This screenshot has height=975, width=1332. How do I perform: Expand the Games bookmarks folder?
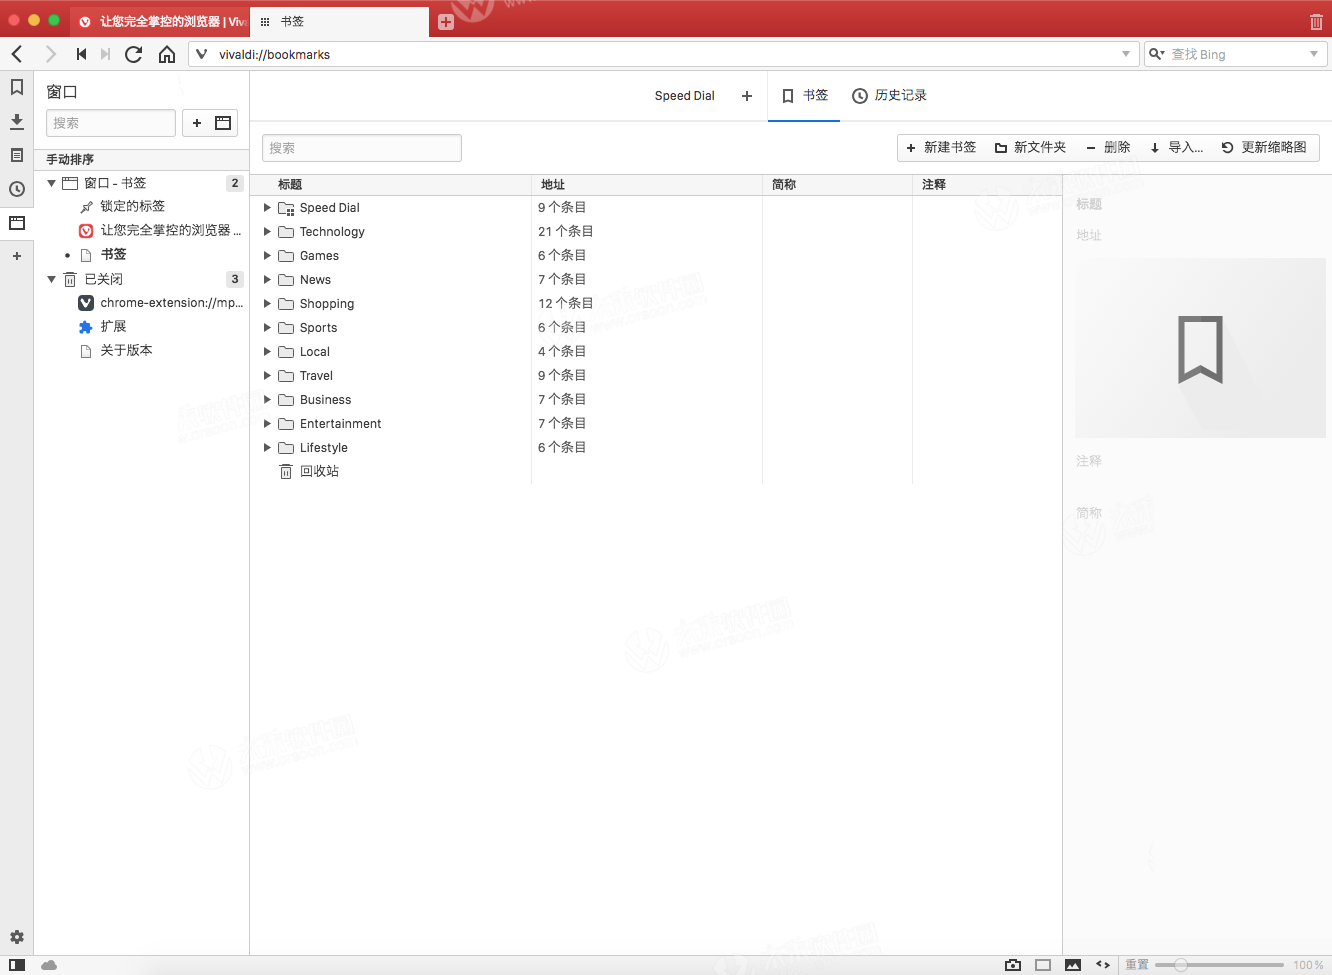(266, 255)
